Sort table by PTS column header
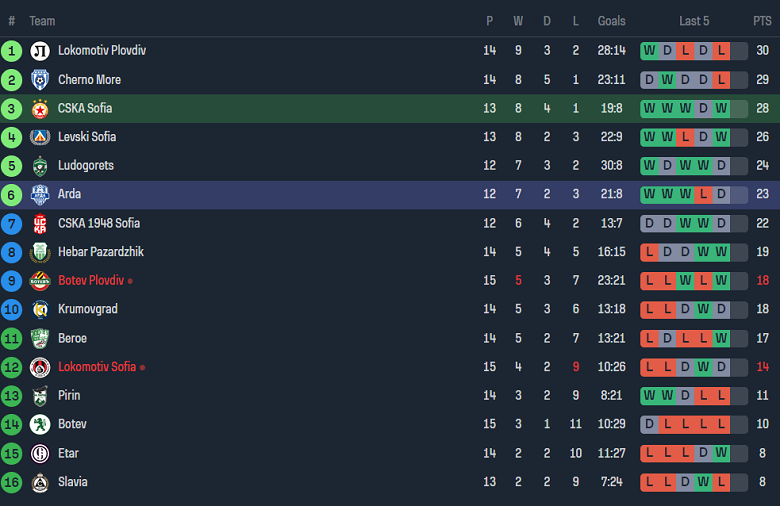This screenshot has width=780, height=506. click(762, 21)
